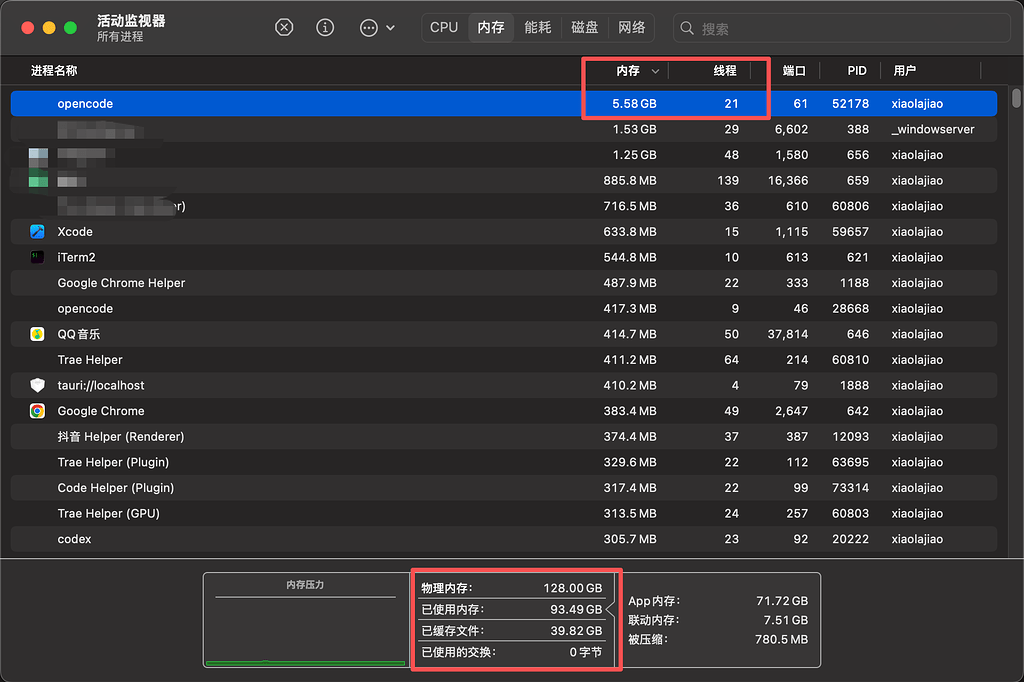Open the more options ellipsis menu
Screen dimensions: 1024x682
(x=369, y=28)
